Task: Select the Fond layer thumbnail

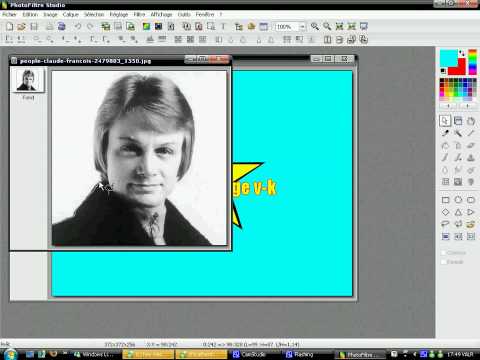Action: click(28, 80)
